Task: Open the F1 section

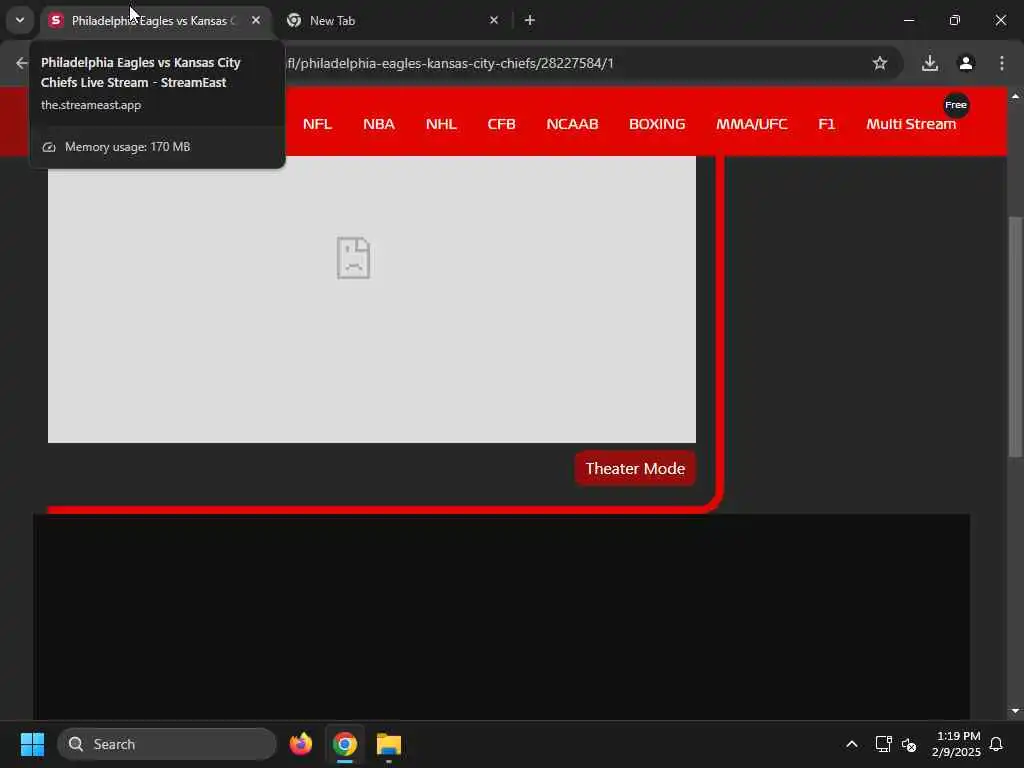Action: [826, 124]
